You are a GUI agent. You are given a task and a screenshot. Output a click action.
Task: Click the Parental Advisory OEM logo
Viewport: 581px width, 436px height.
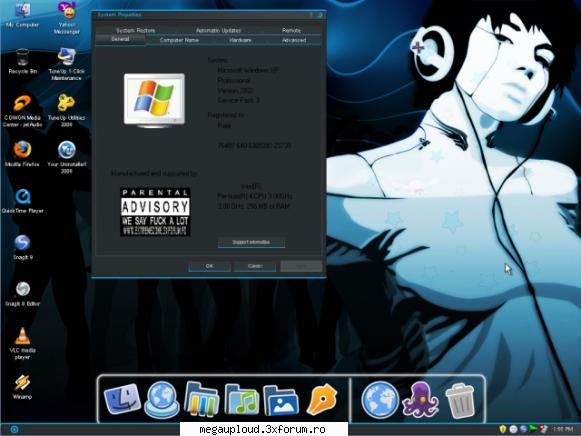tap(155, 212)
